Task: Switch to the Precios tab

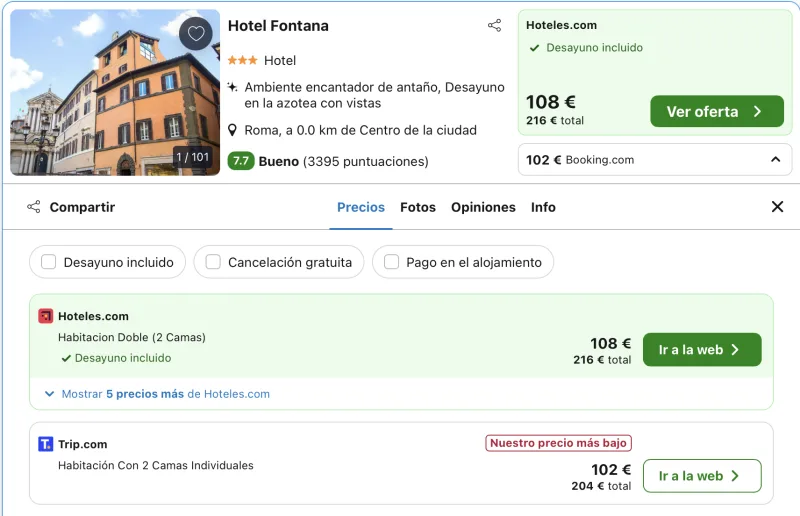Action: [x=361, y=207]
